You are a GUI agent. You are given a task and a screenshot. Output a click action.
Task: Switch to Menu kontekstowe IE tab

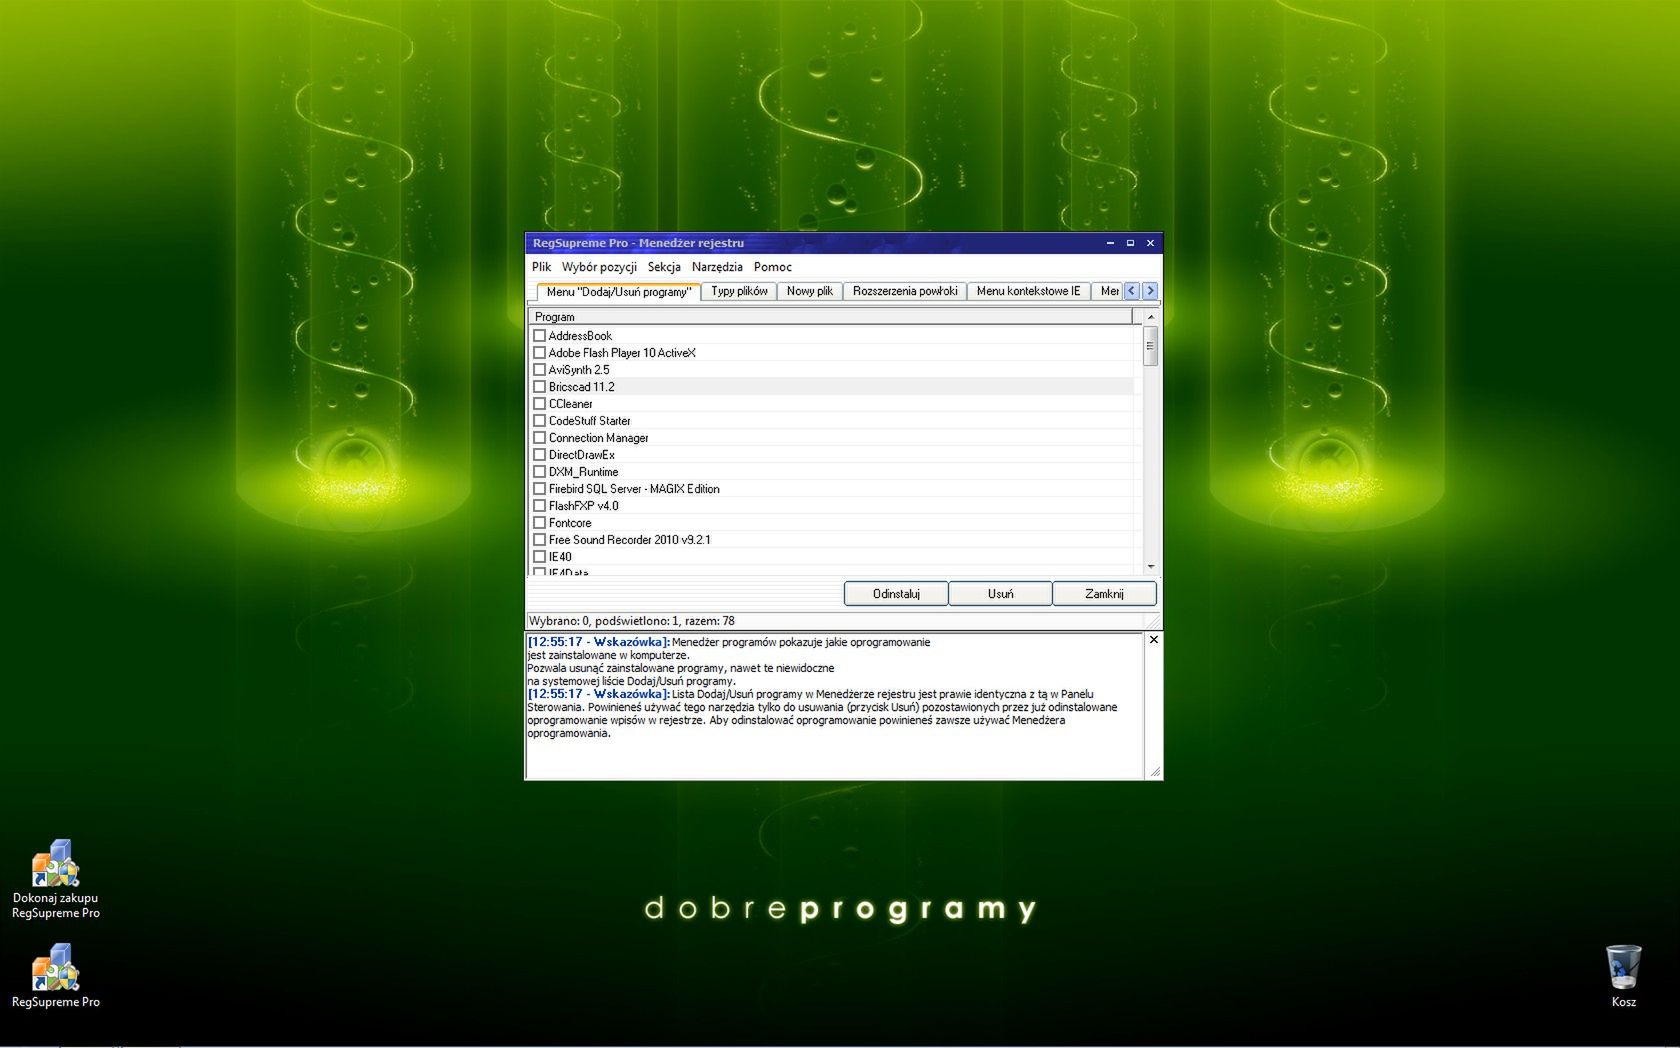(x=1028, y=291)
